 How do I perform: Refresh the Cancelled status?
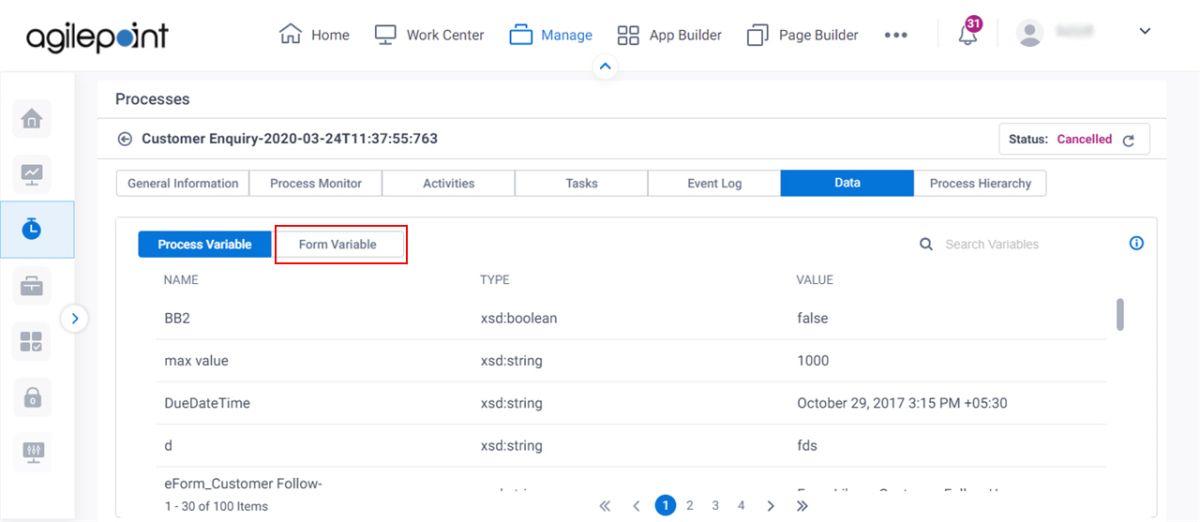click(1128, 140)
